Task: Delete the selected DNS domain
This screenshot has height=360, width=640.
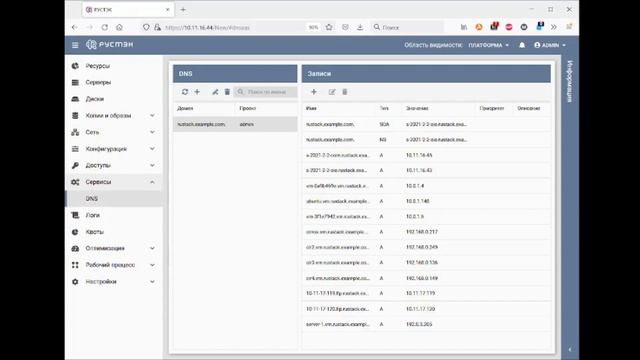Action: (227, 92)
